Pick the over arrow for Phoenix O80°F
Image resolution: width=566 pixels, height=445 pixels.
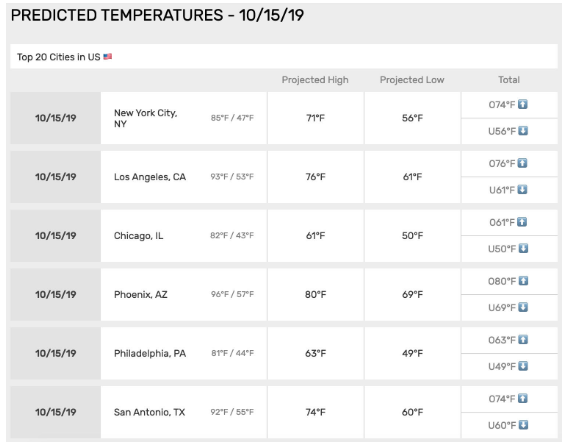coord(523,281)
